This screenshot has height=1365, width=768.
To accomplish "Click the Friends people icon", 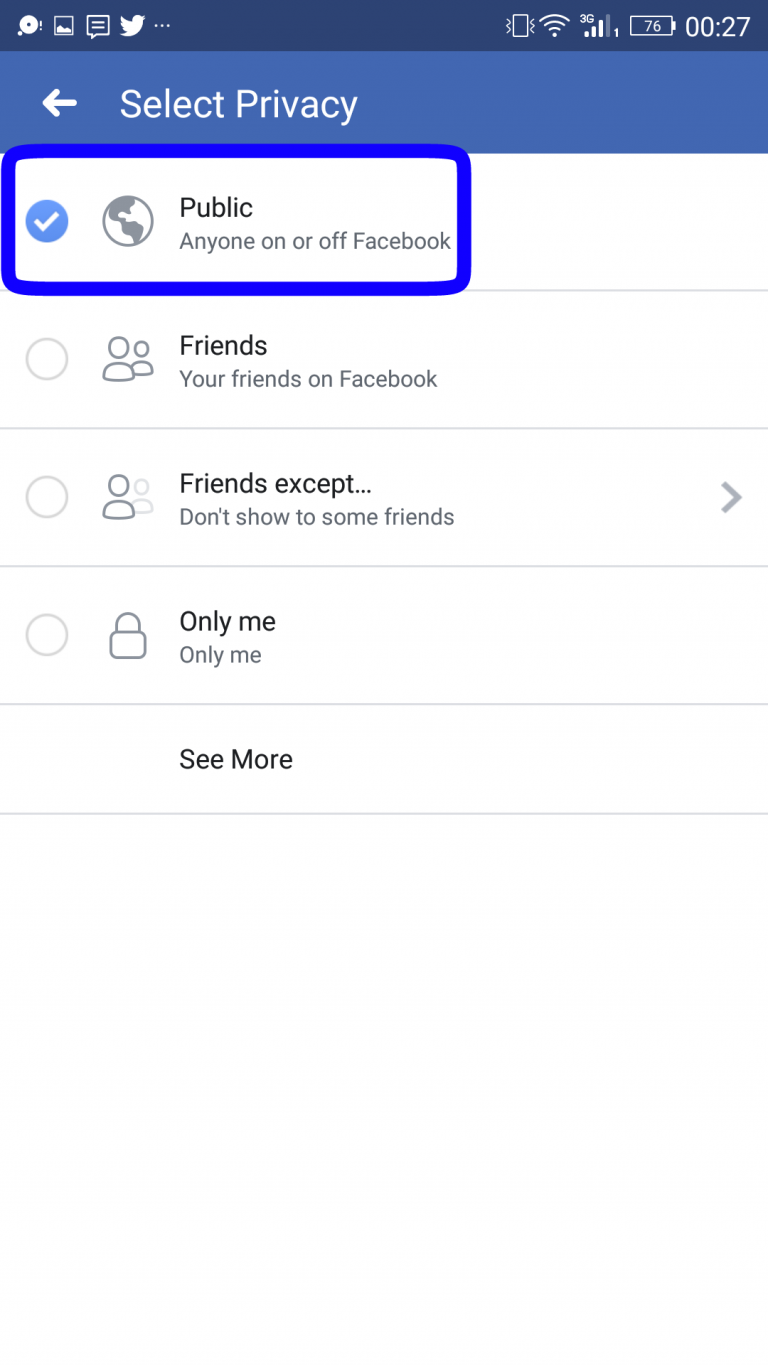I will [x=128, y=359].
